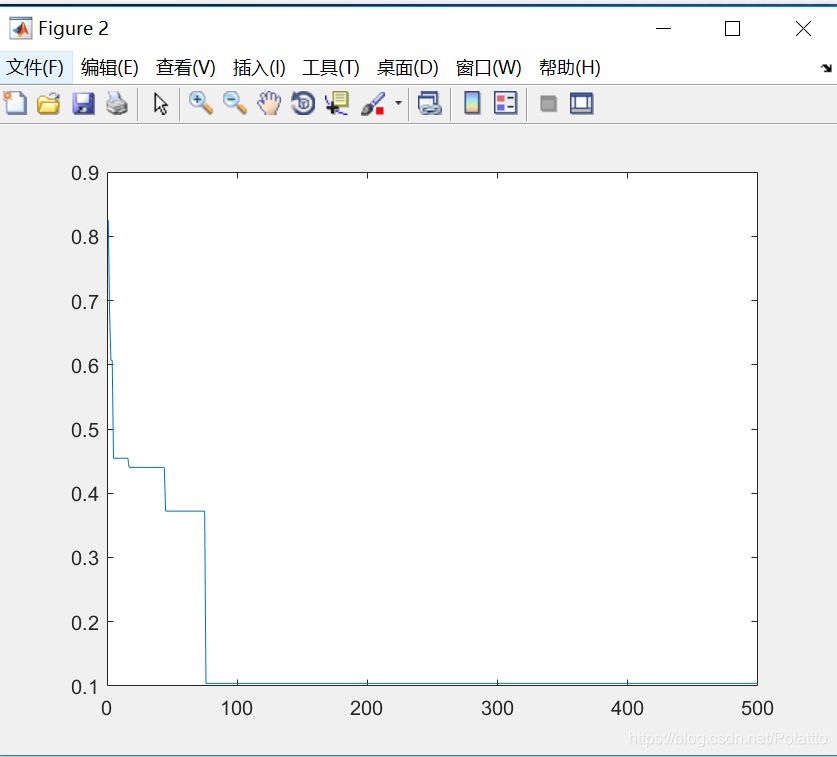Open the 帮助(H) menu
This screenshot has height=757, width=837.
(570, 68)
